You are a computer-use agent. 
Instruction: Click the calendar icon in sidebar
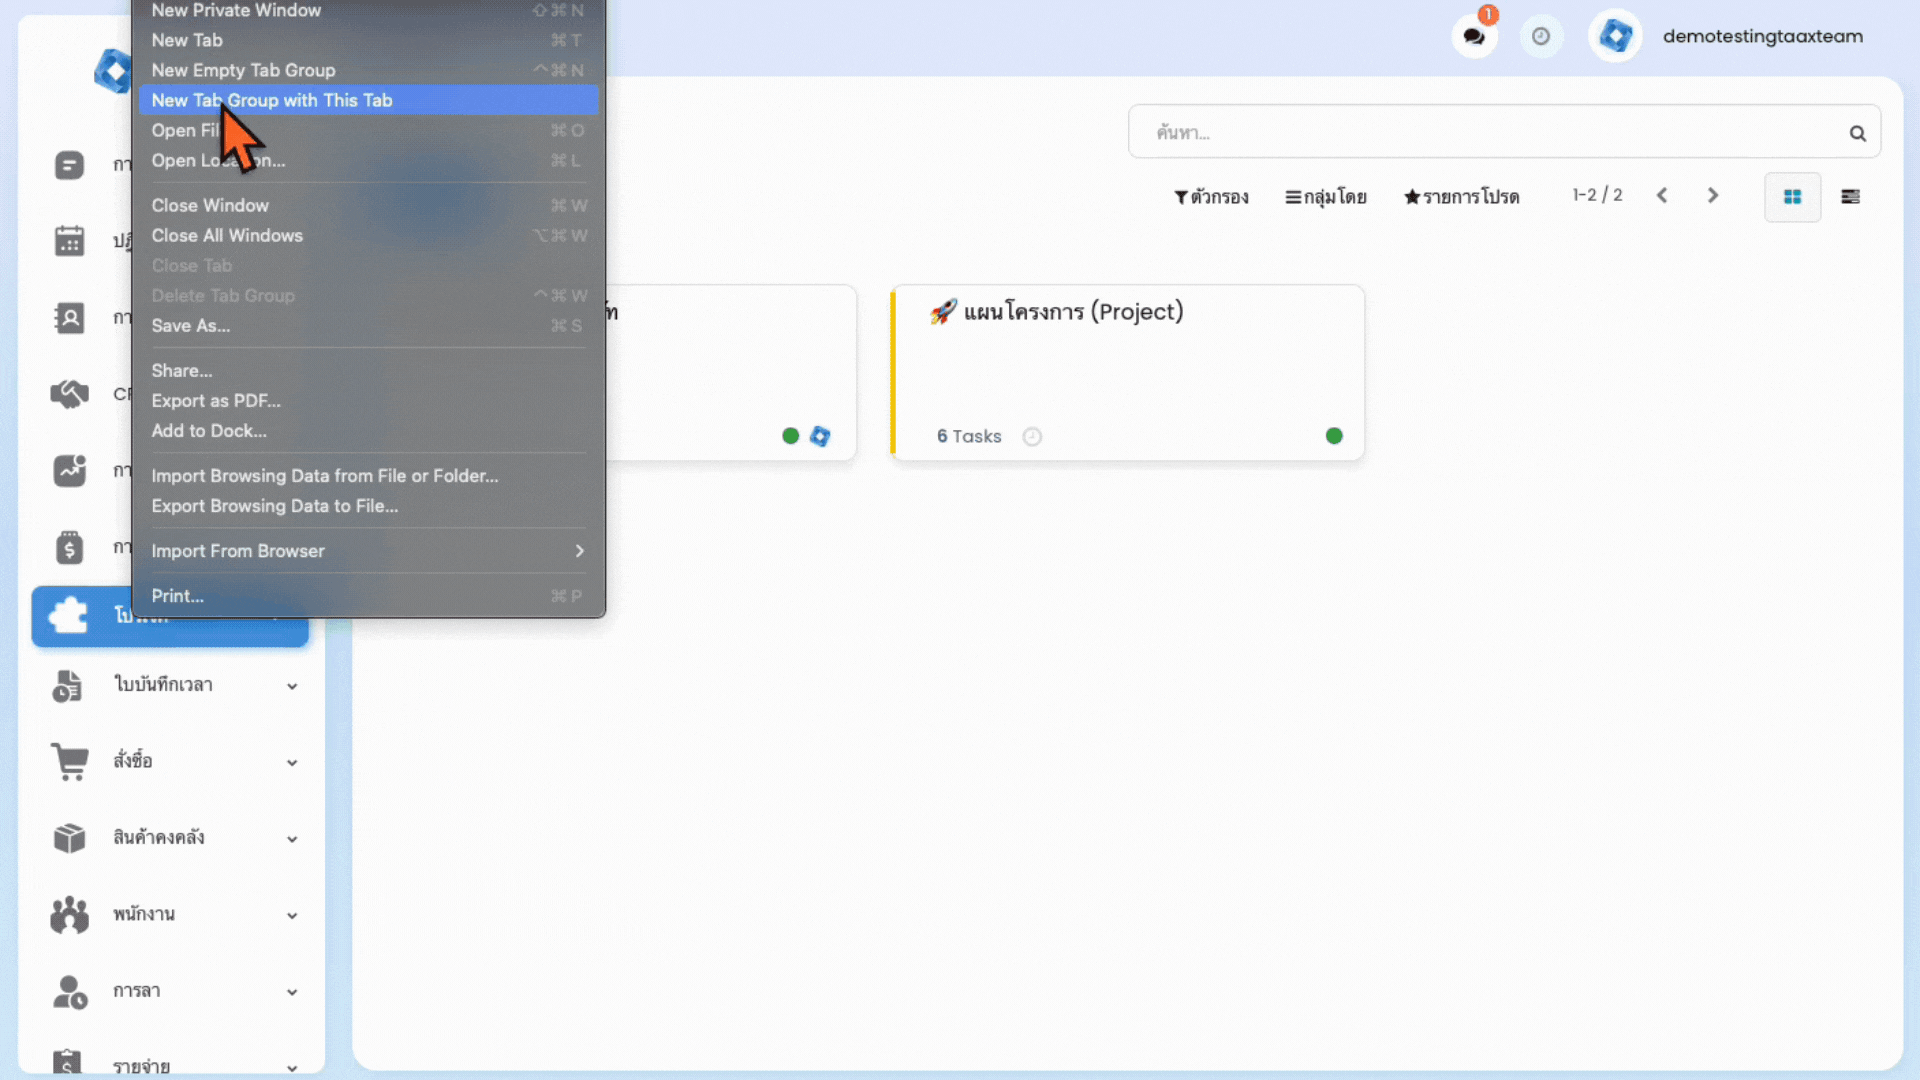click(69, 241)
